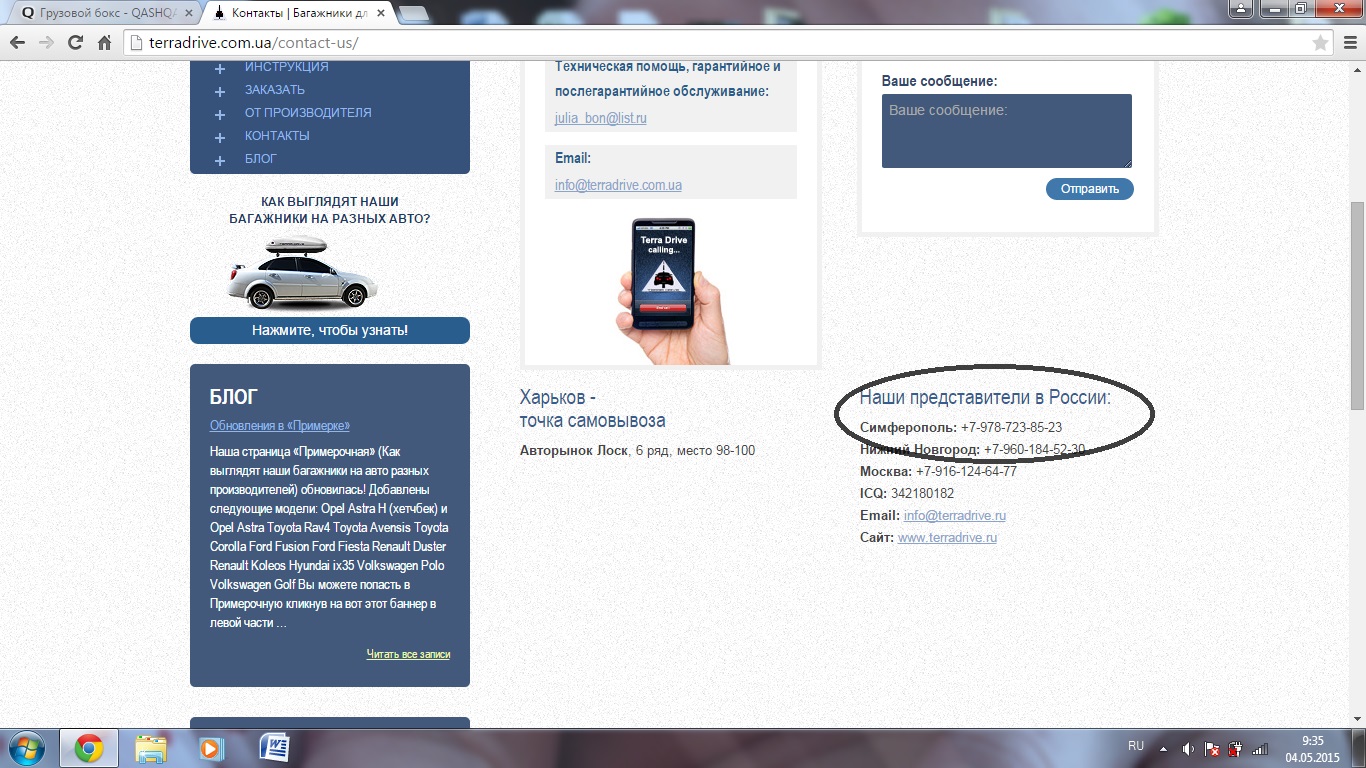Screen dimensions: 1366x768
Task: Open Word from the taskbar
Action: click(x=274, y=748)
